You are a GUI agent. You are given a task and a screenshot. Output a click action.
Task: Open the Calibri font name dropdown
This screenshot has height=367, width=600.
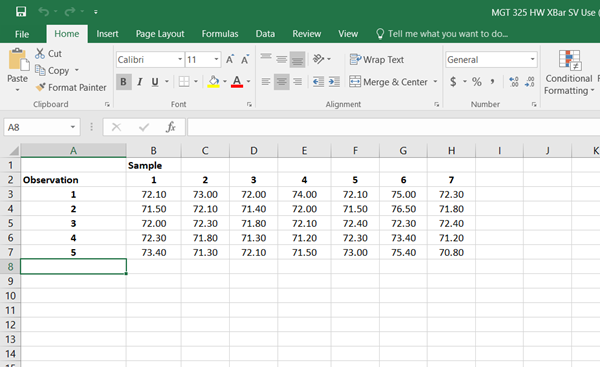[x=179, y=59]
